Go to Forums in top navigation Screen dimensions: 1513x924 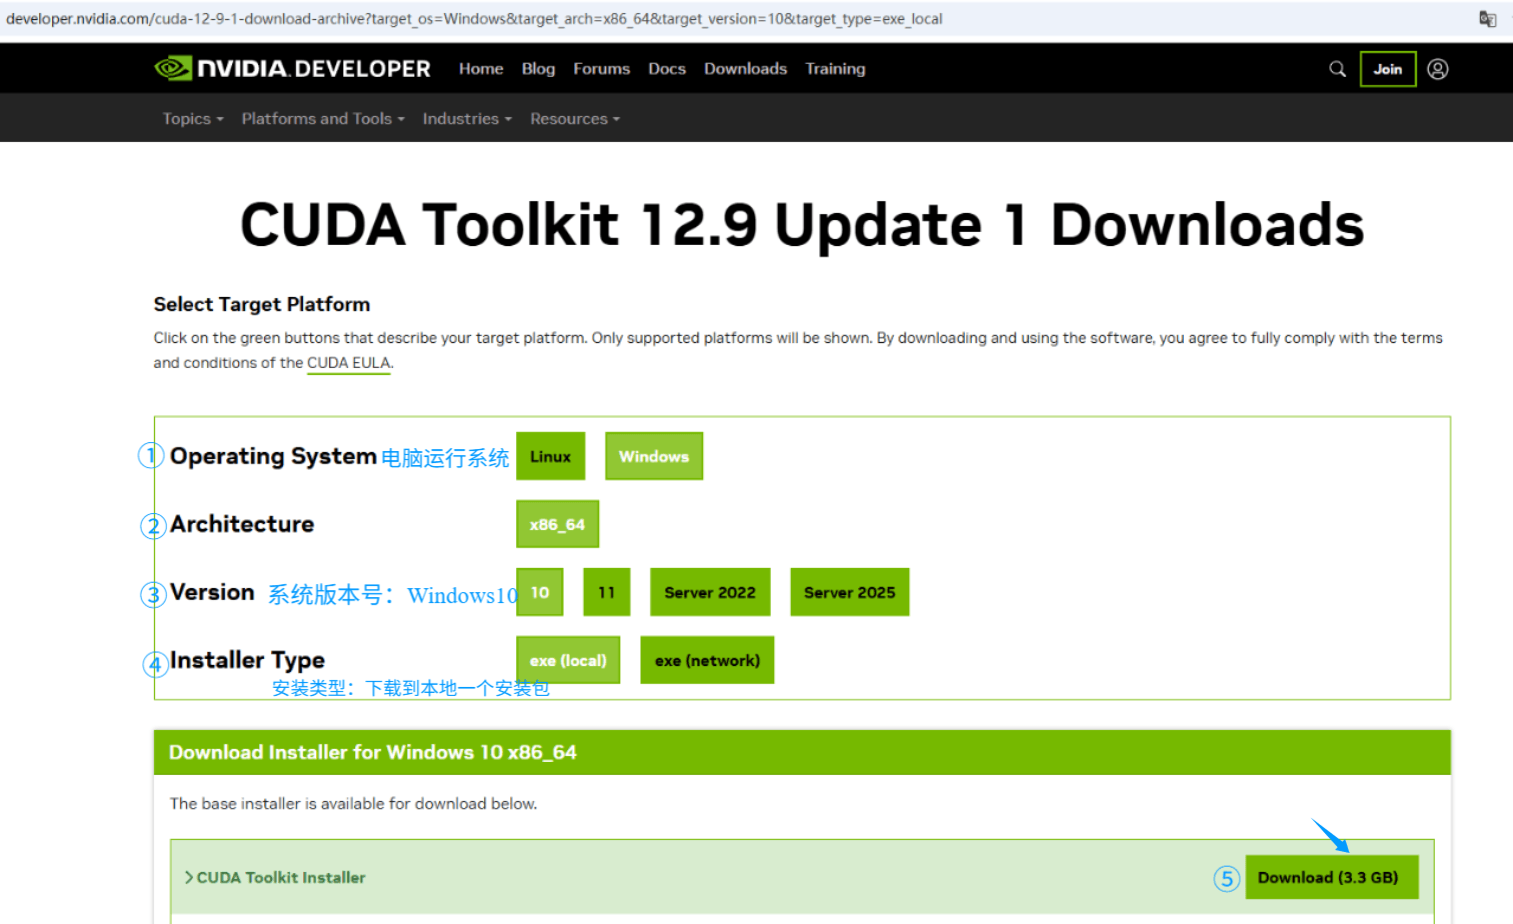tap(601, 69)
